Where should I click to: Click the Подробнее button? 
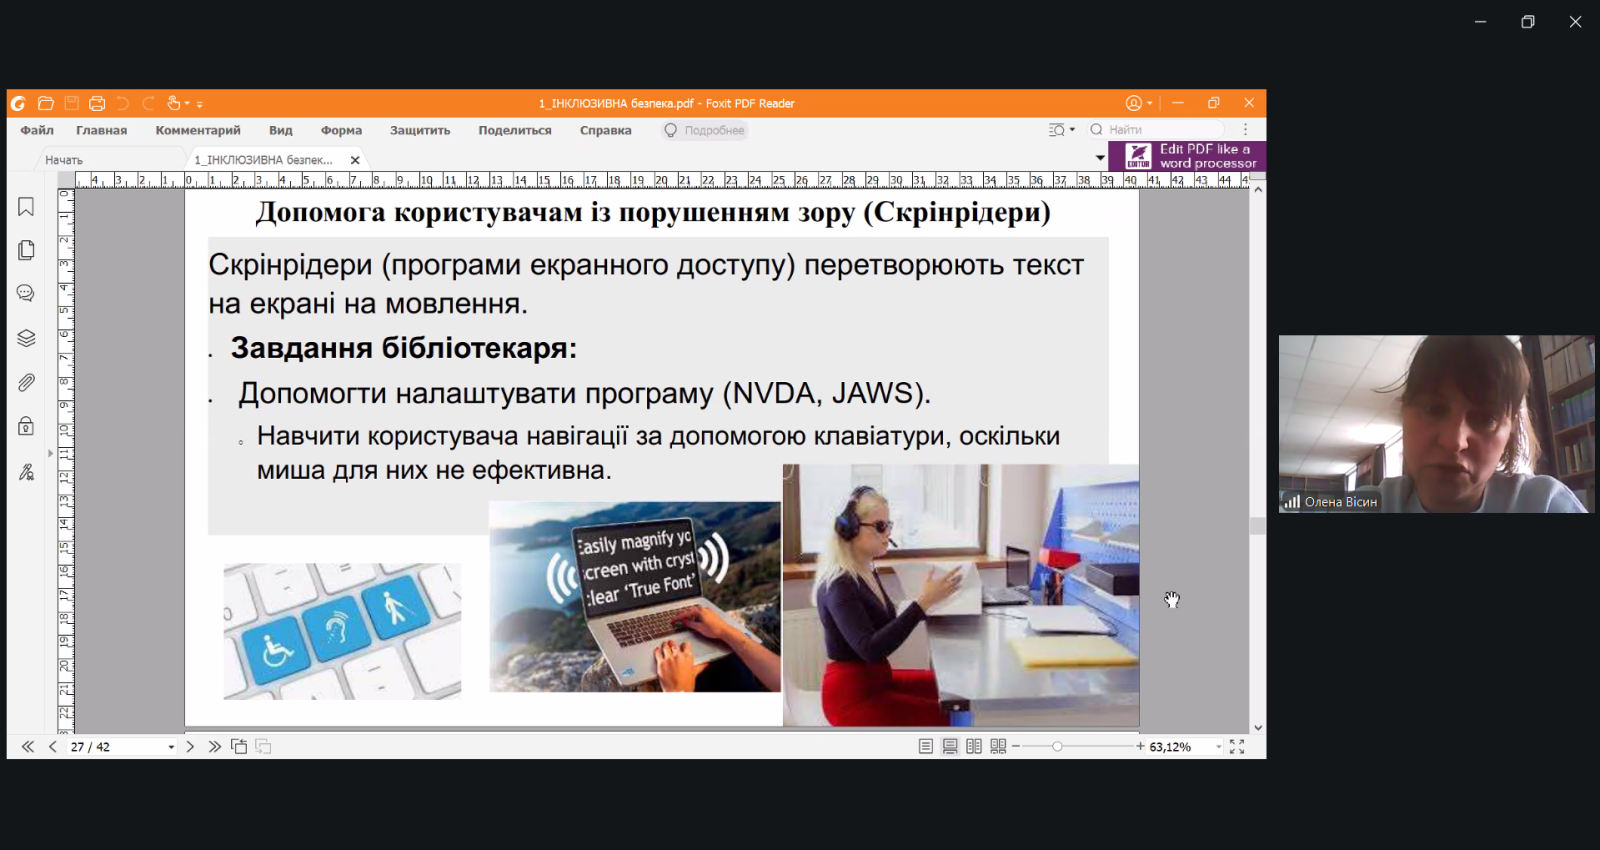click(705, 130)
